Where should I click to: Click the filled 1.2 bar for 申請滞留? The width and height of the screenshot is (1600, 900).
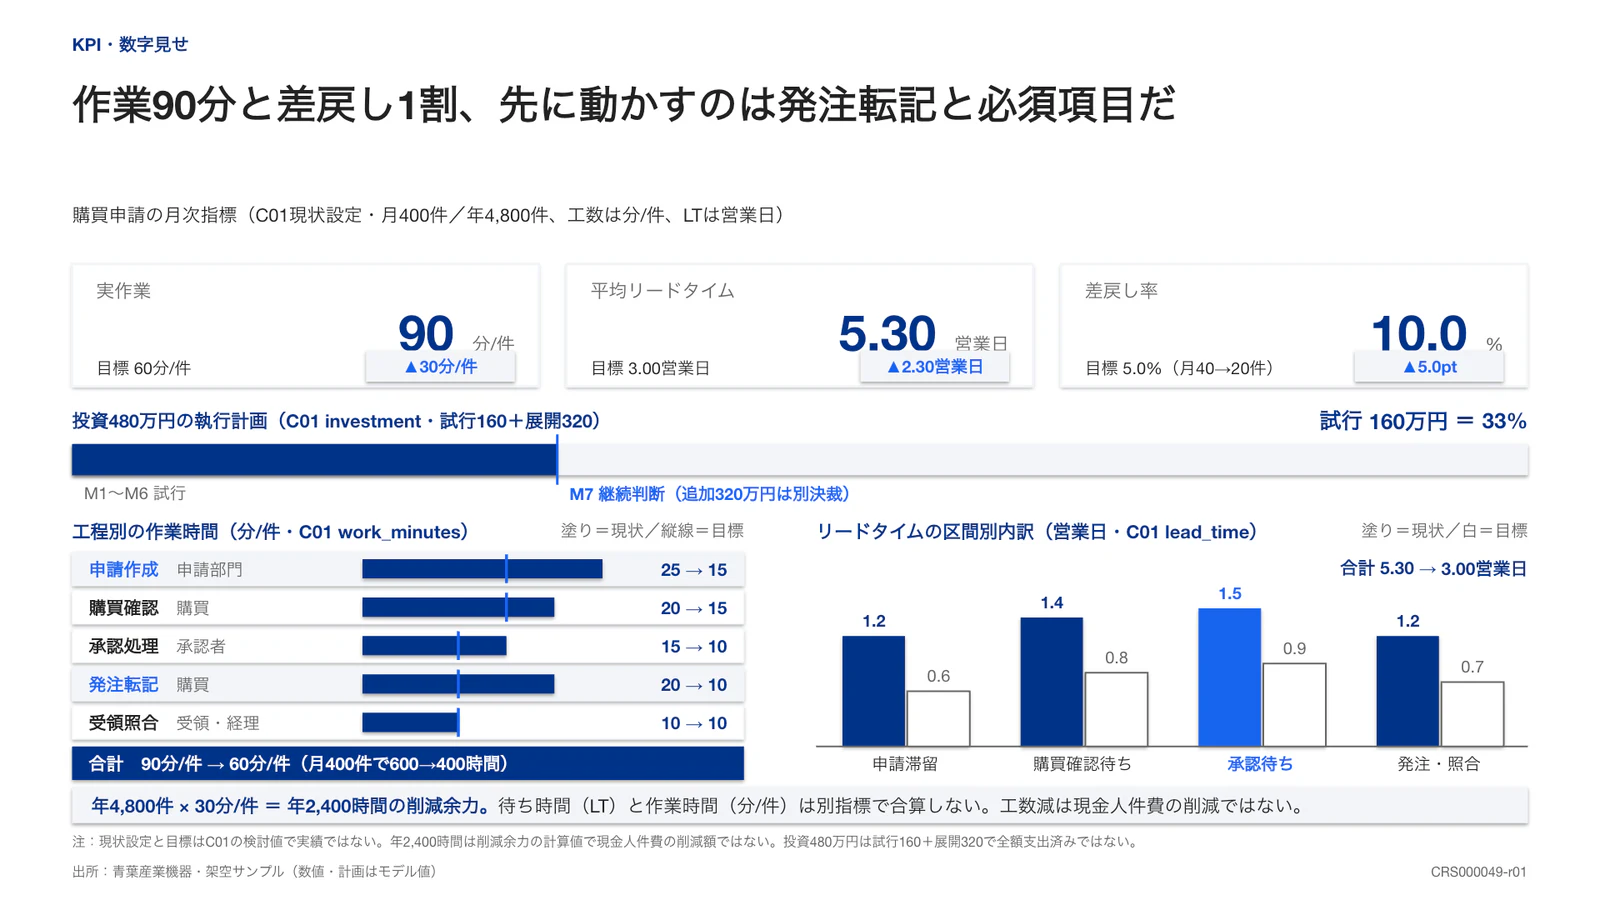point(874,691)
